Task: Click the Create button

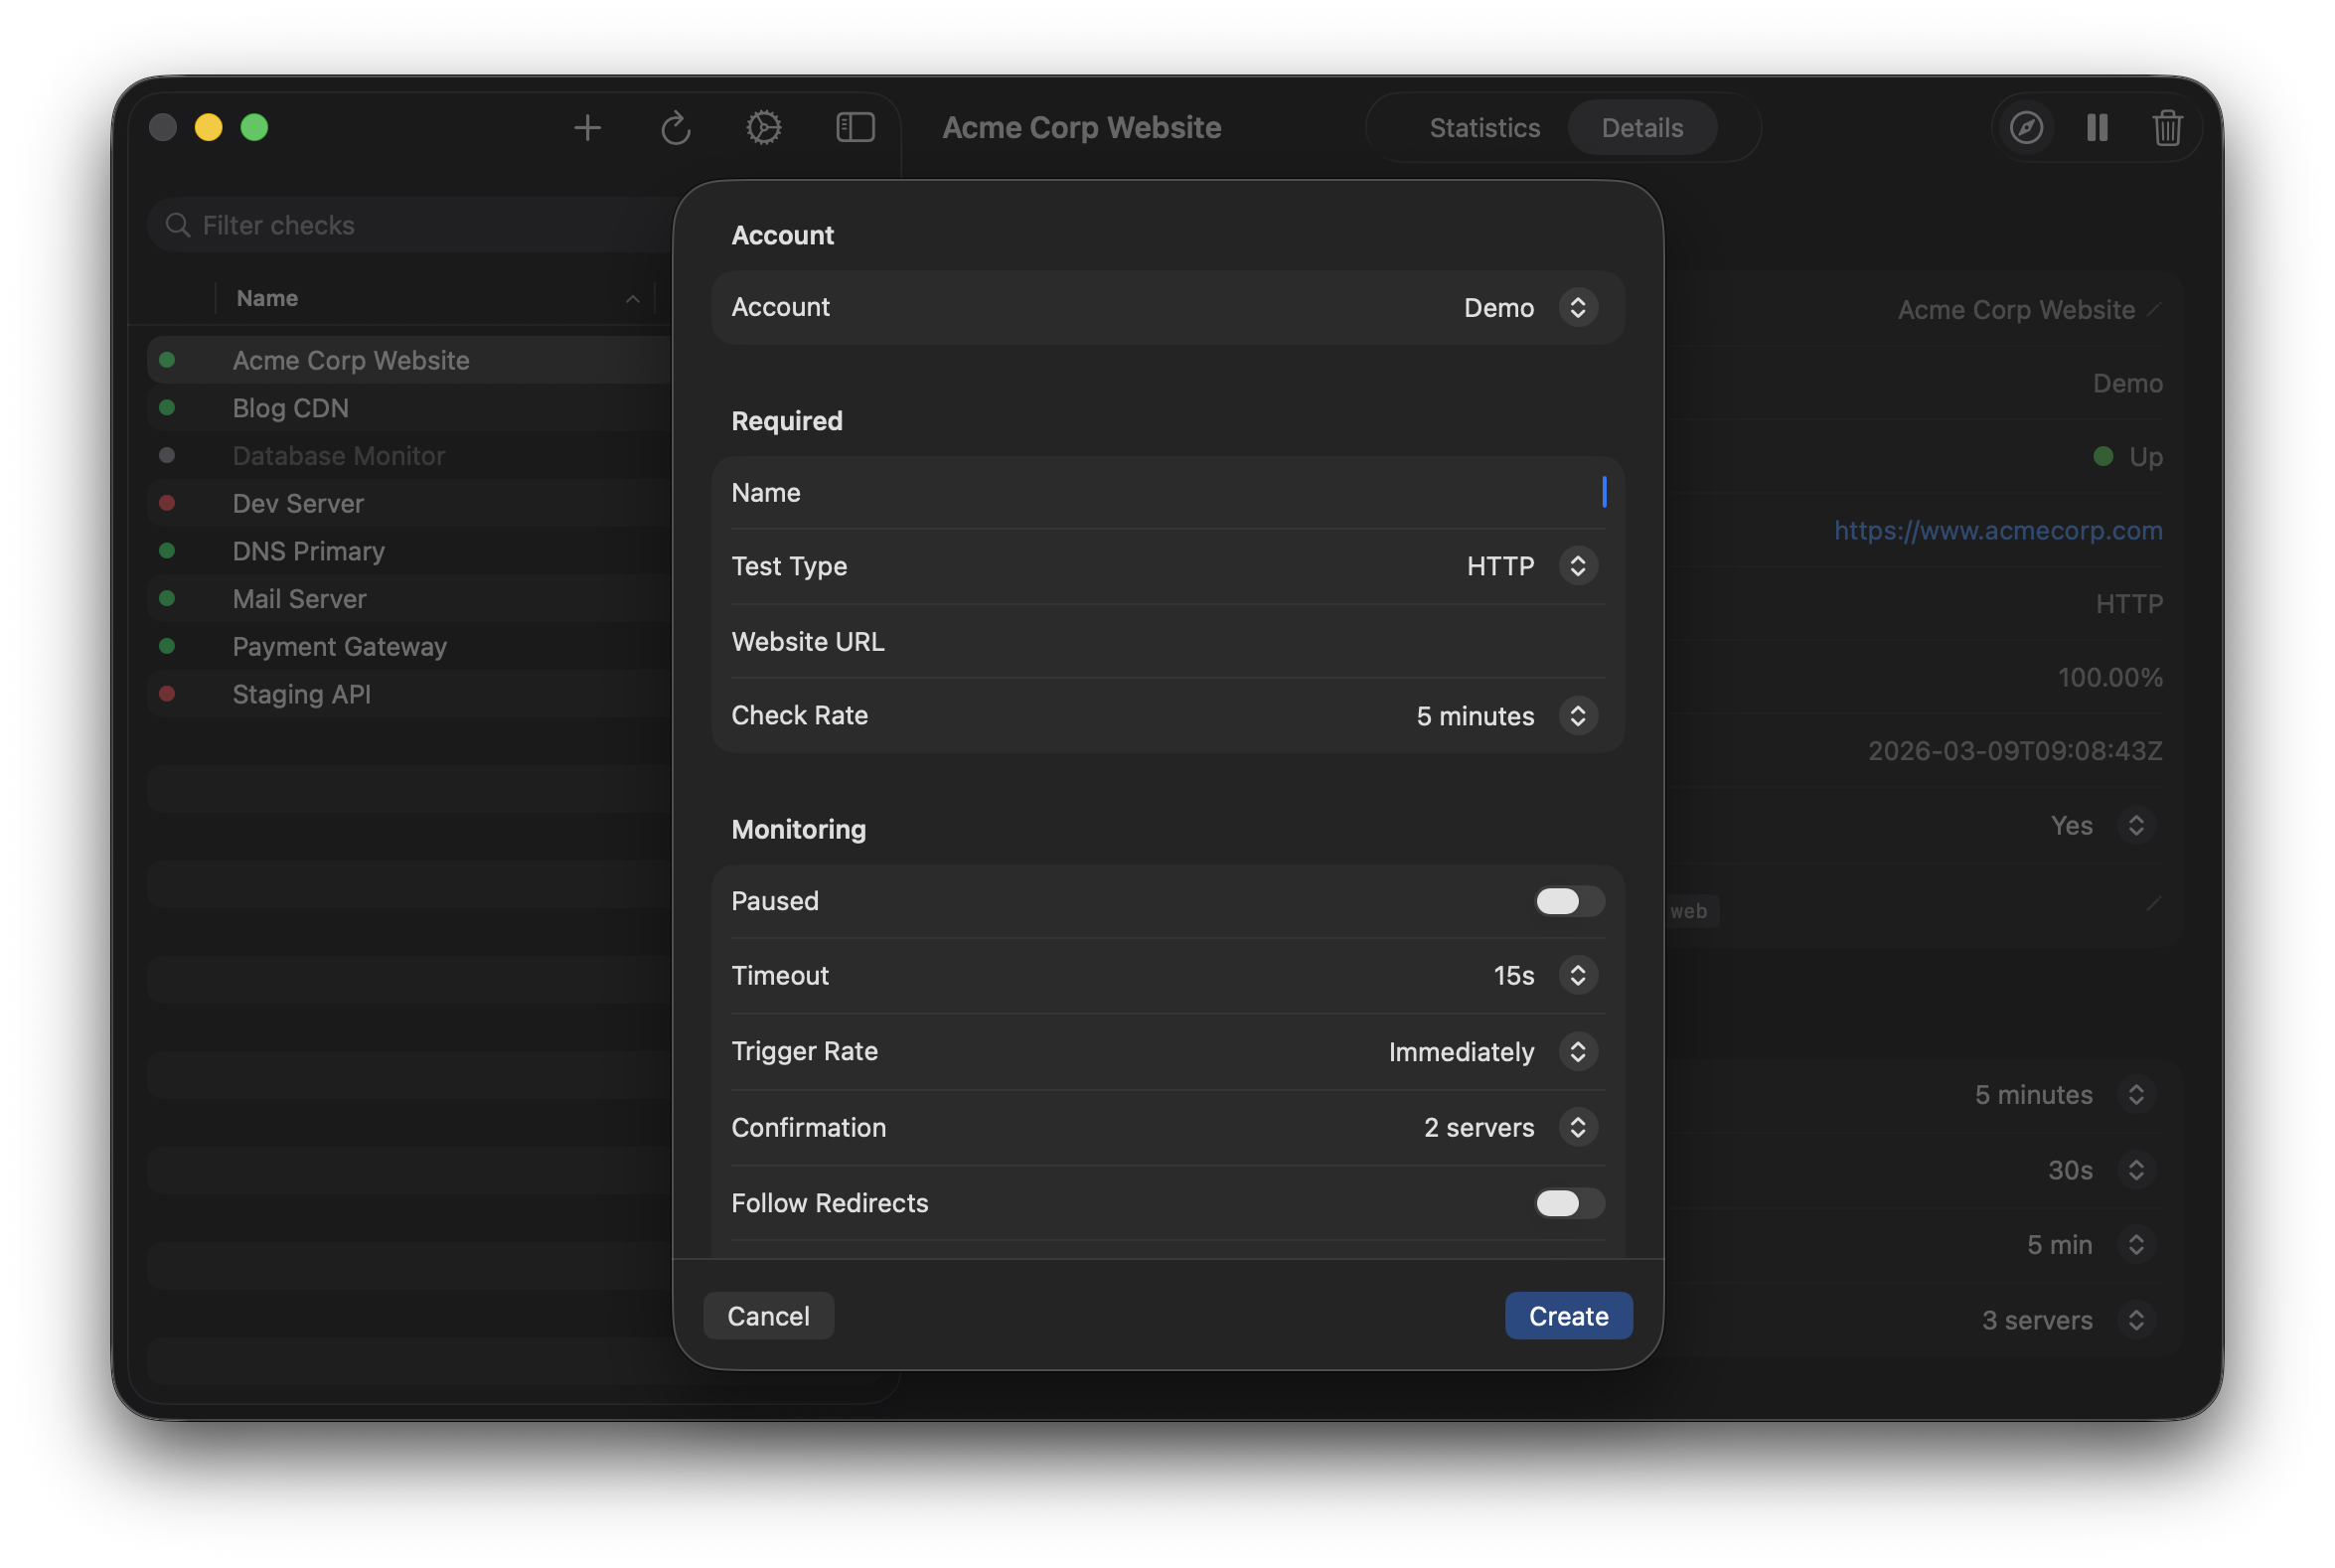Action: pos(1568,1315)
